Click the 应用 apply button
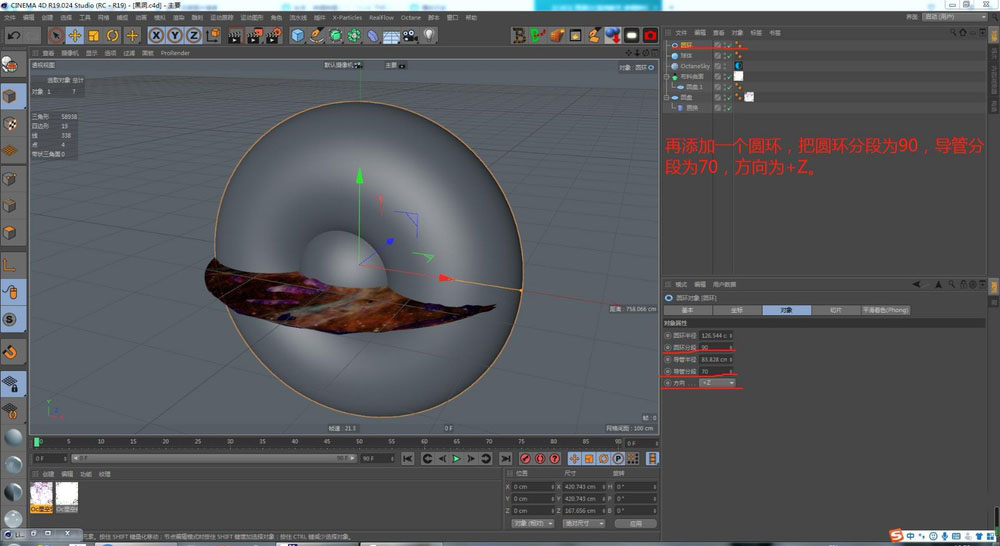The width and height of the screenshot is (1000, 546). [635, 523]
